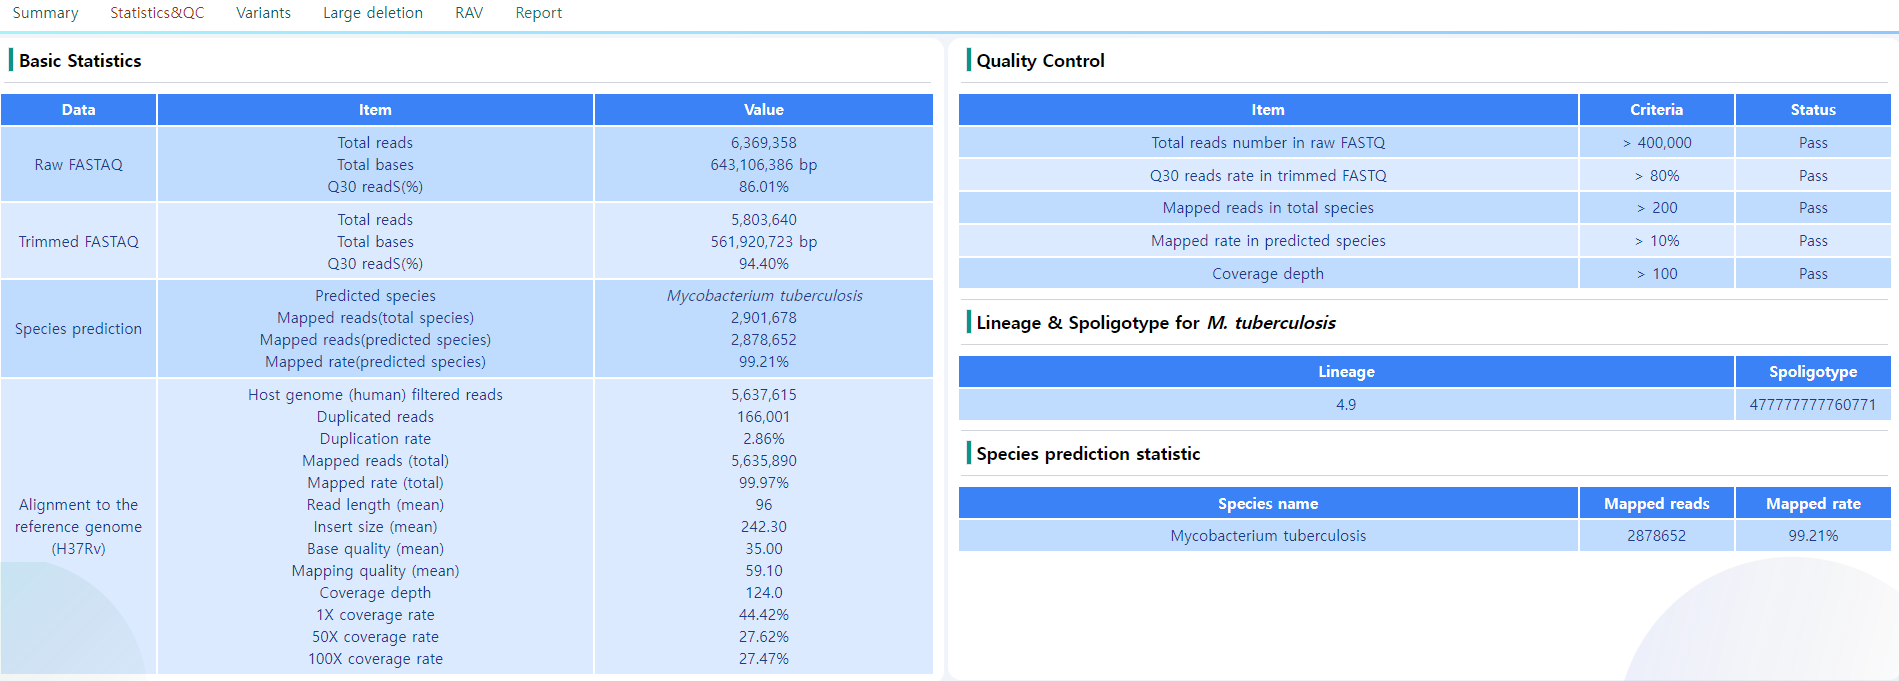Click the > 400,000 criteria cell
This screenshot has height=681, width=1899.
1657,143
